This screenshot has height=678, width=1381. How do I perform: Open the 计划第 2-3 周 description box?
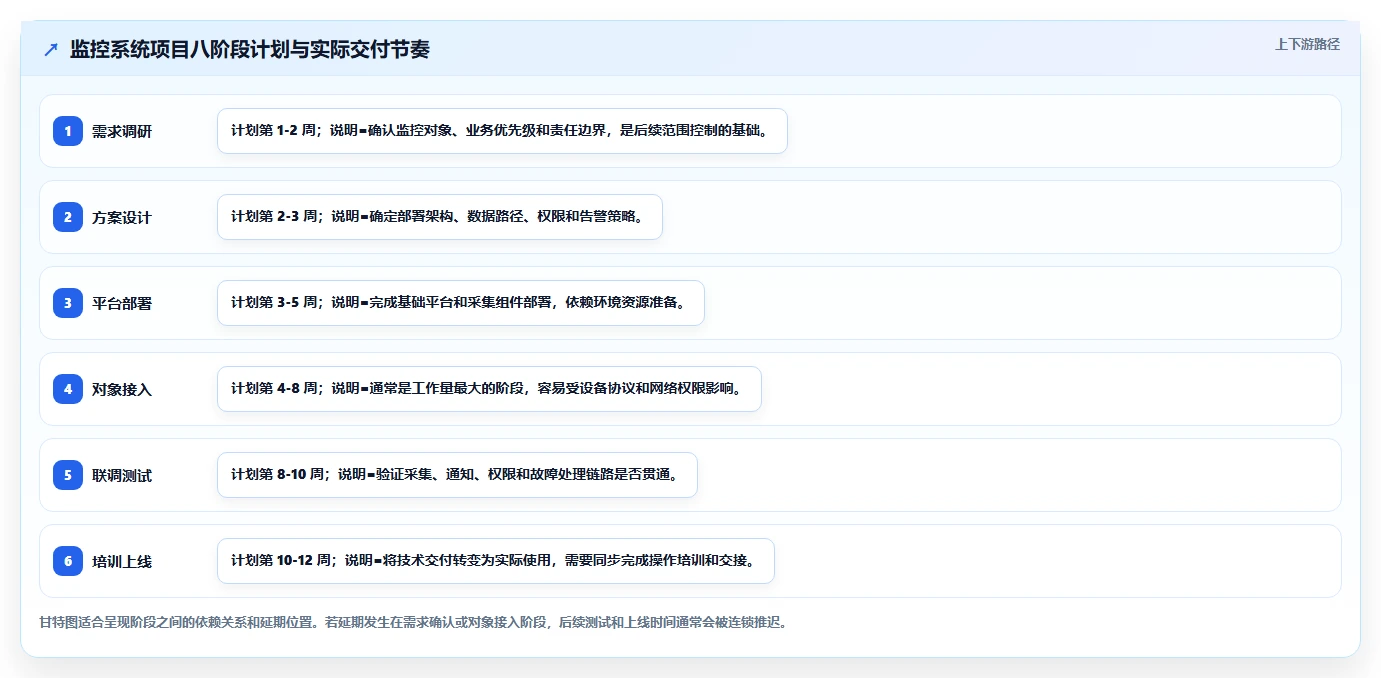pos(440,217)
